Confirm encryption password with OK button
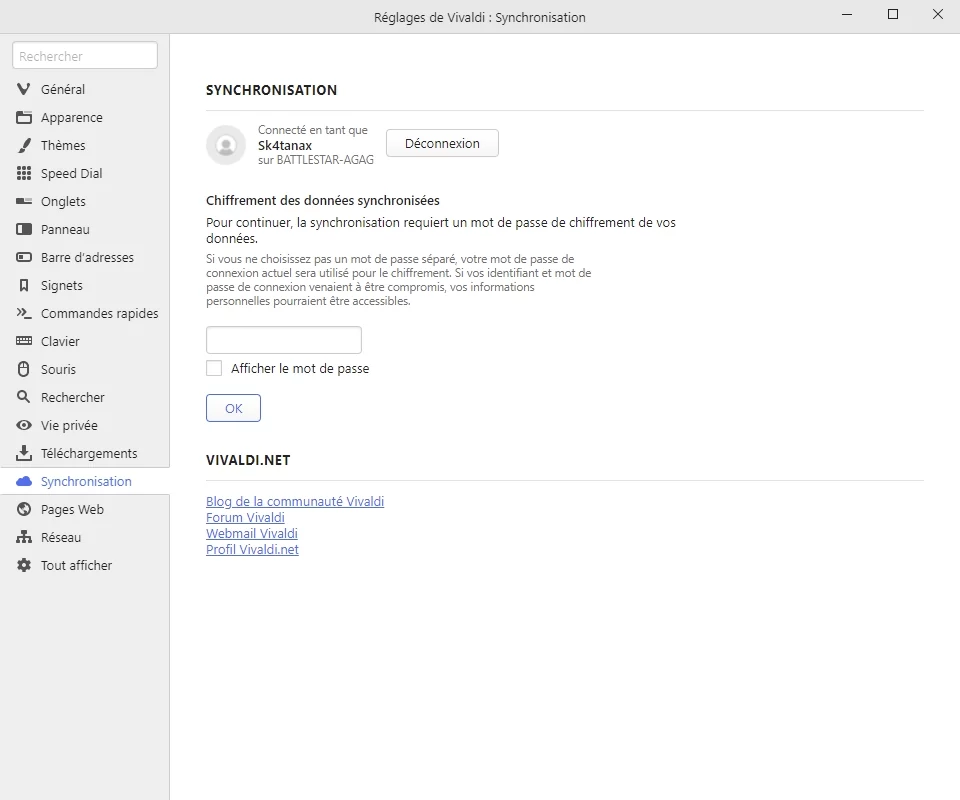960x800 pixels. [x=233, y=408]
